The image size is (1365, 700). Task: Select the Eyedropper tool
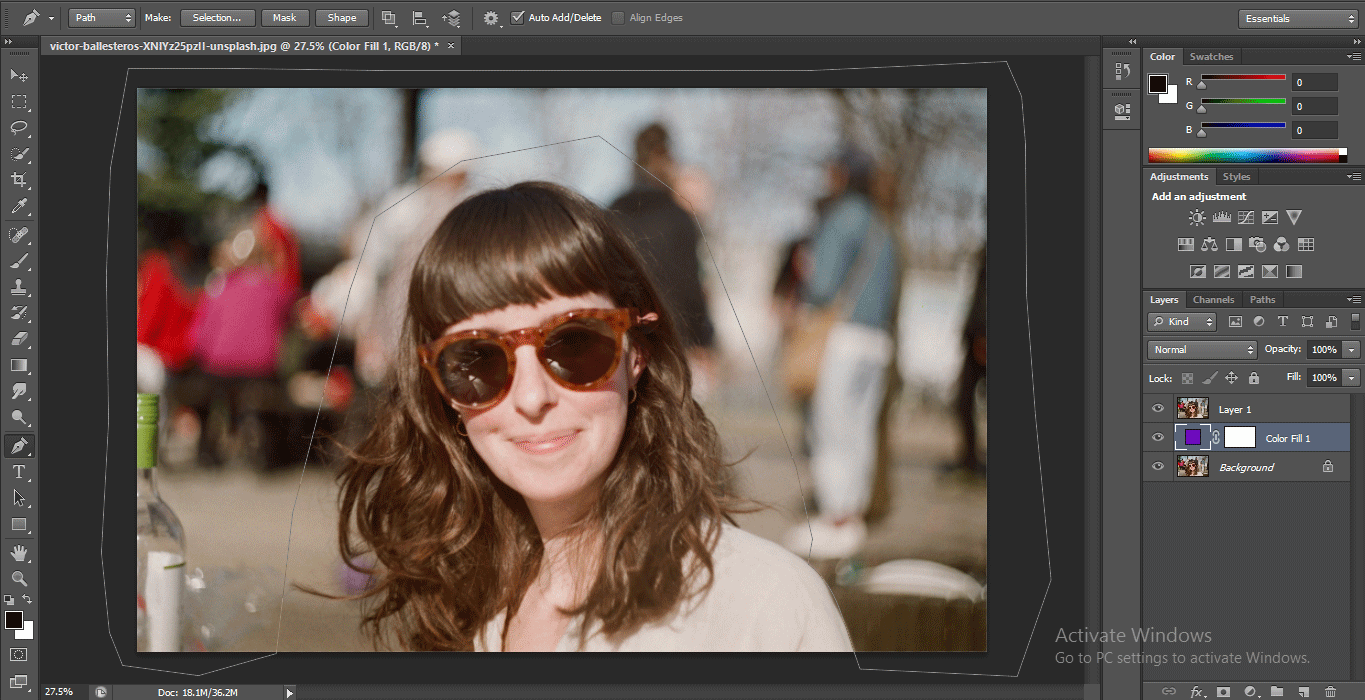pyautogui.click(x=19, y=207)
